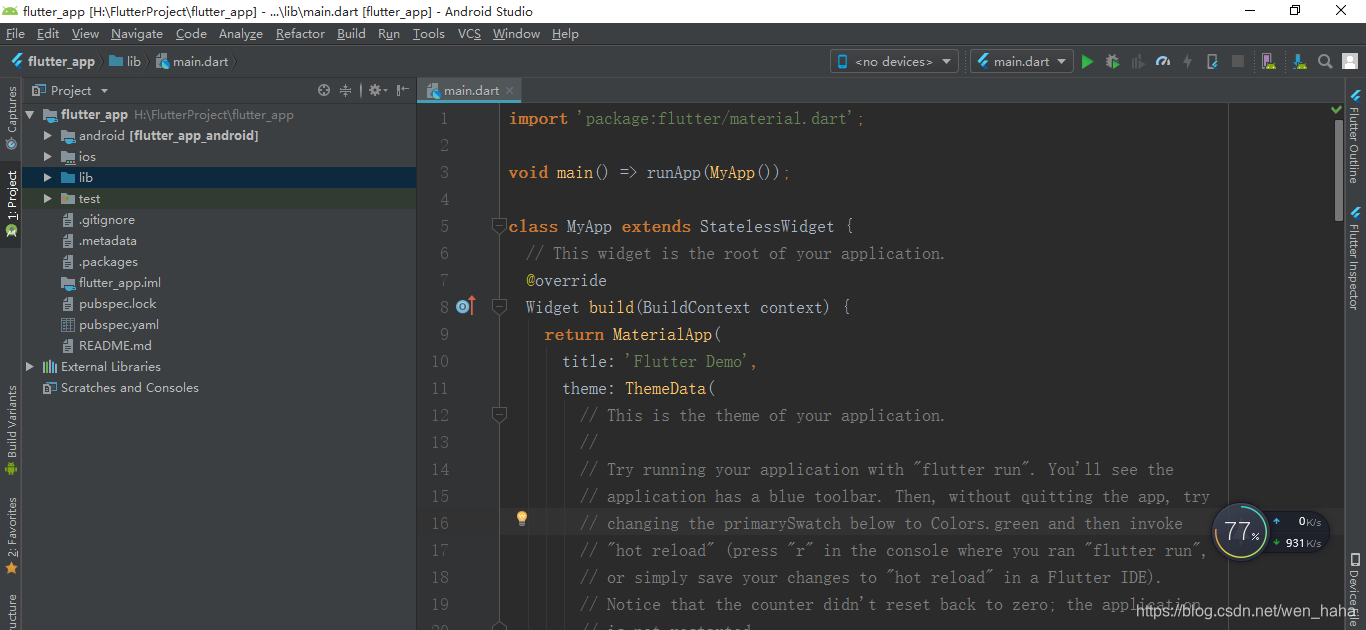Click flutter_app in the breadcrumb bar
This screenshot has width=1366, height=630.
(53, 61)
